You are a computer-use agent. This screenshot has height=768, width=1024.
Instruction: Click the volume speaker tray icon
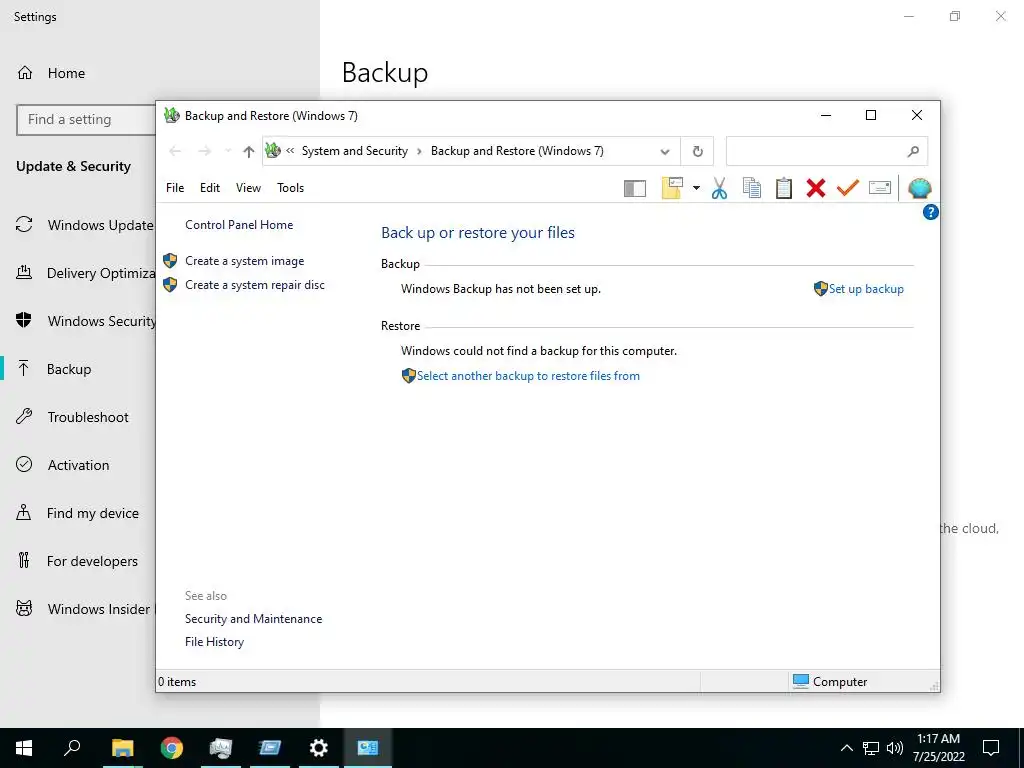895,748
